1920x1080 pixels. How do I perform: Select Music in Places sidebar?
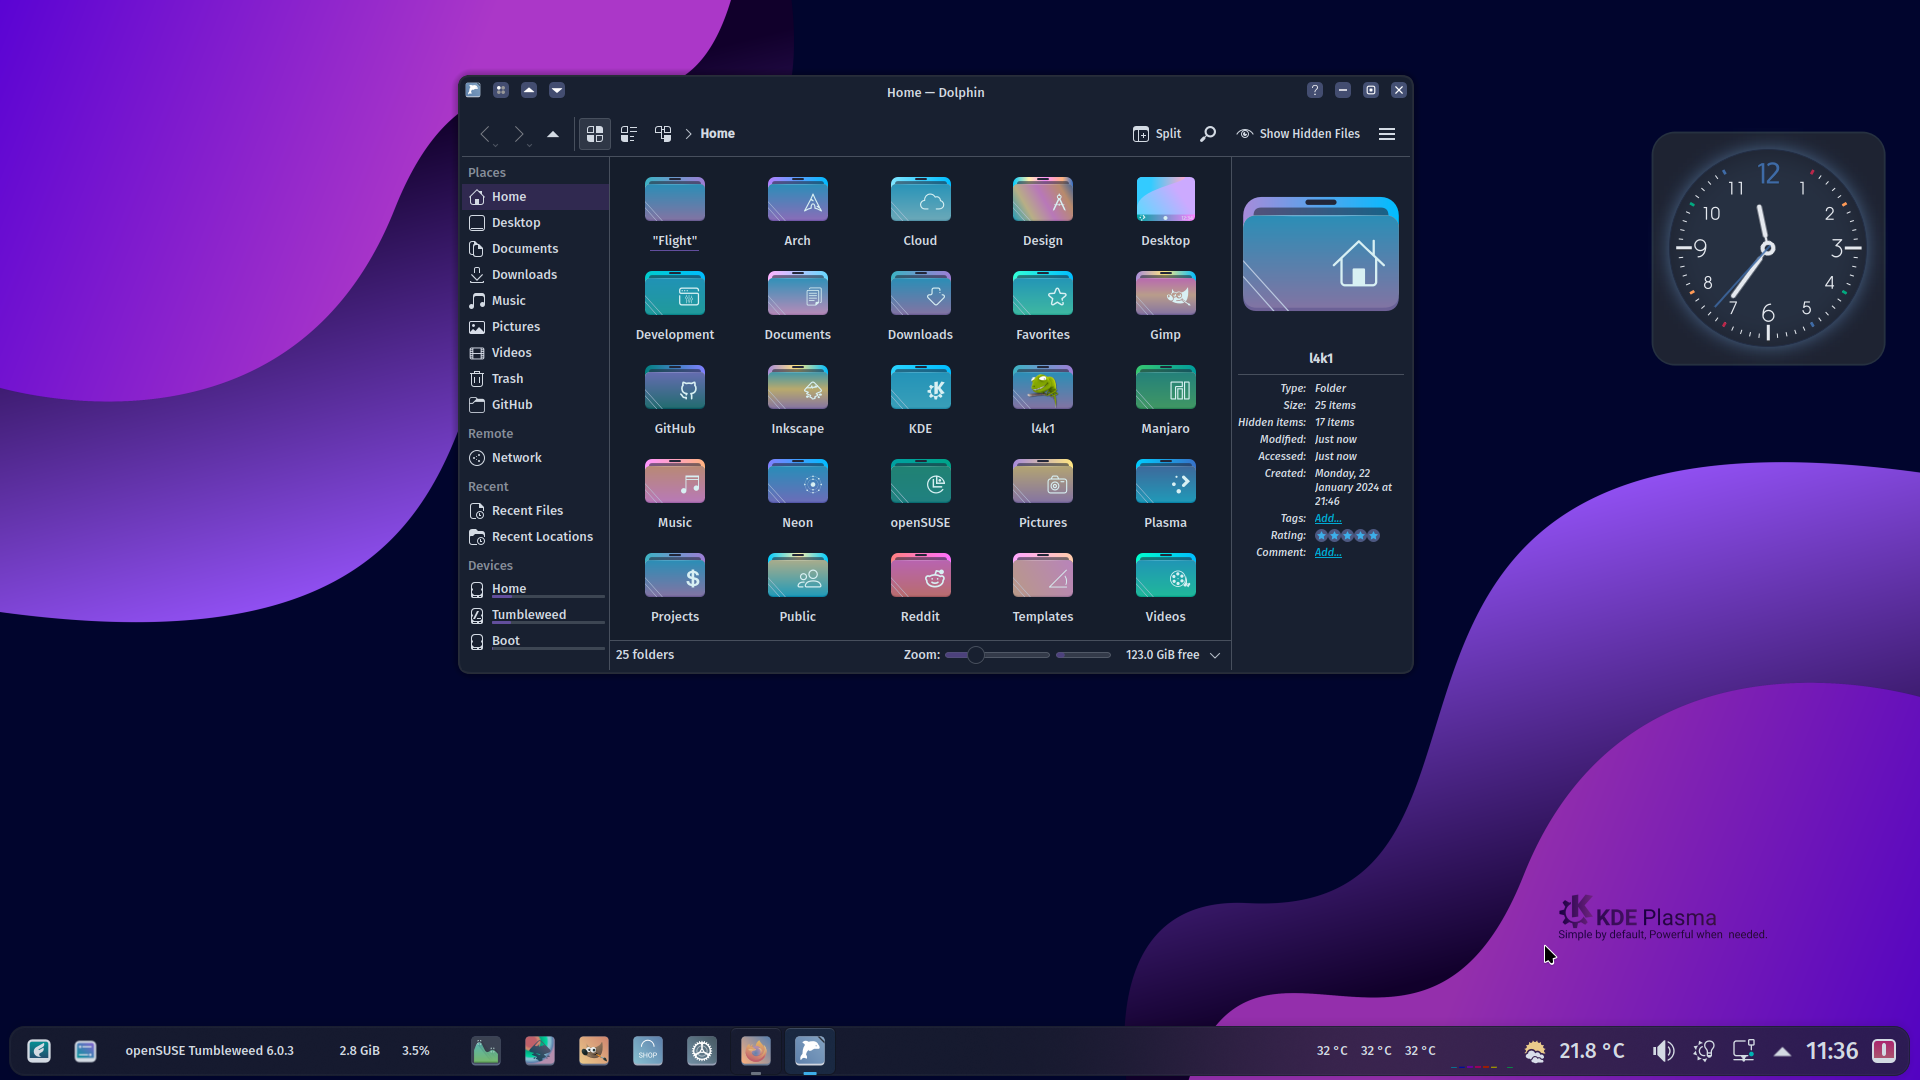point(535,301)
